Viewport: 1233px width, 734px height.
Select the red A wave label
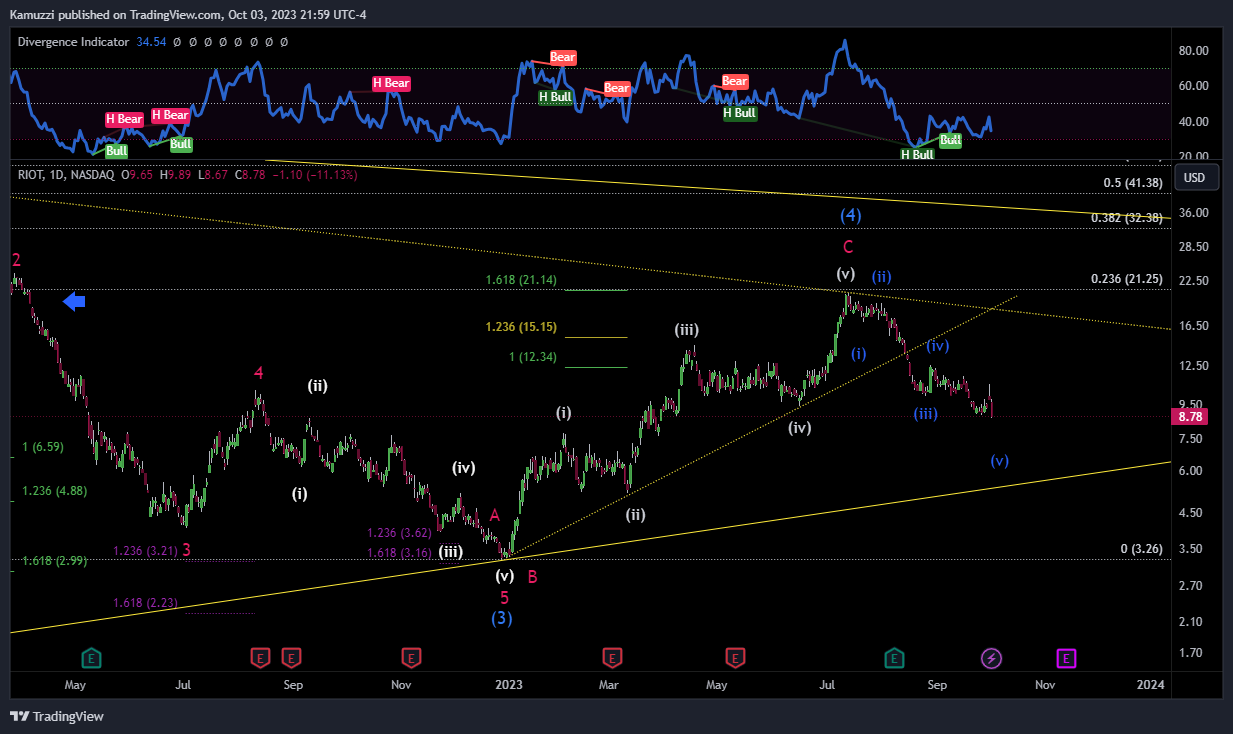(494, 515)
